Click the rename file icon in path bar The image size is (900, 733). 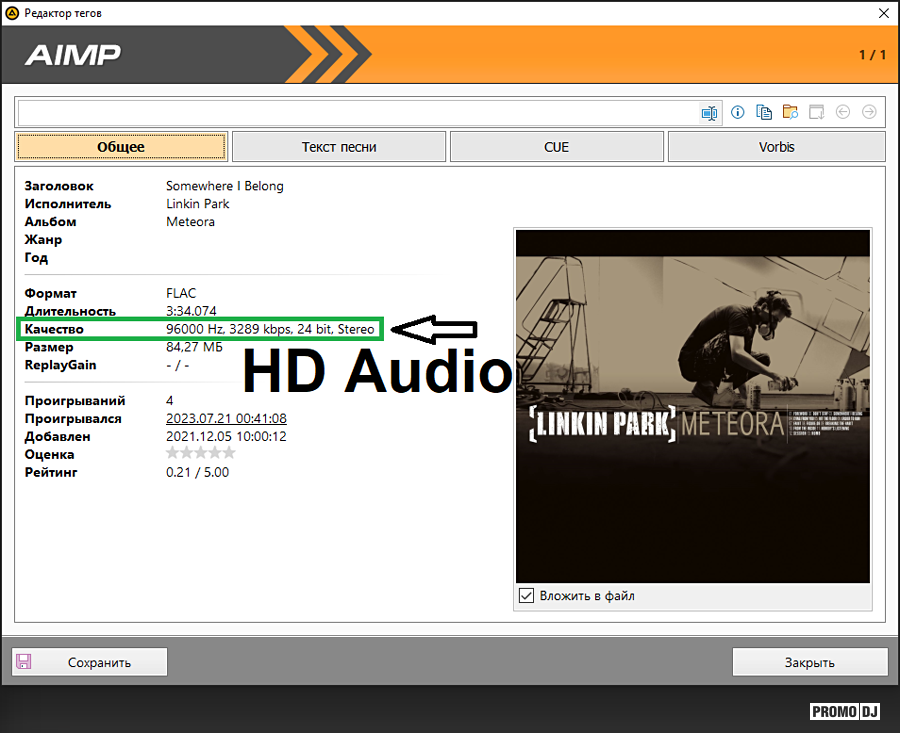(709, 113)
